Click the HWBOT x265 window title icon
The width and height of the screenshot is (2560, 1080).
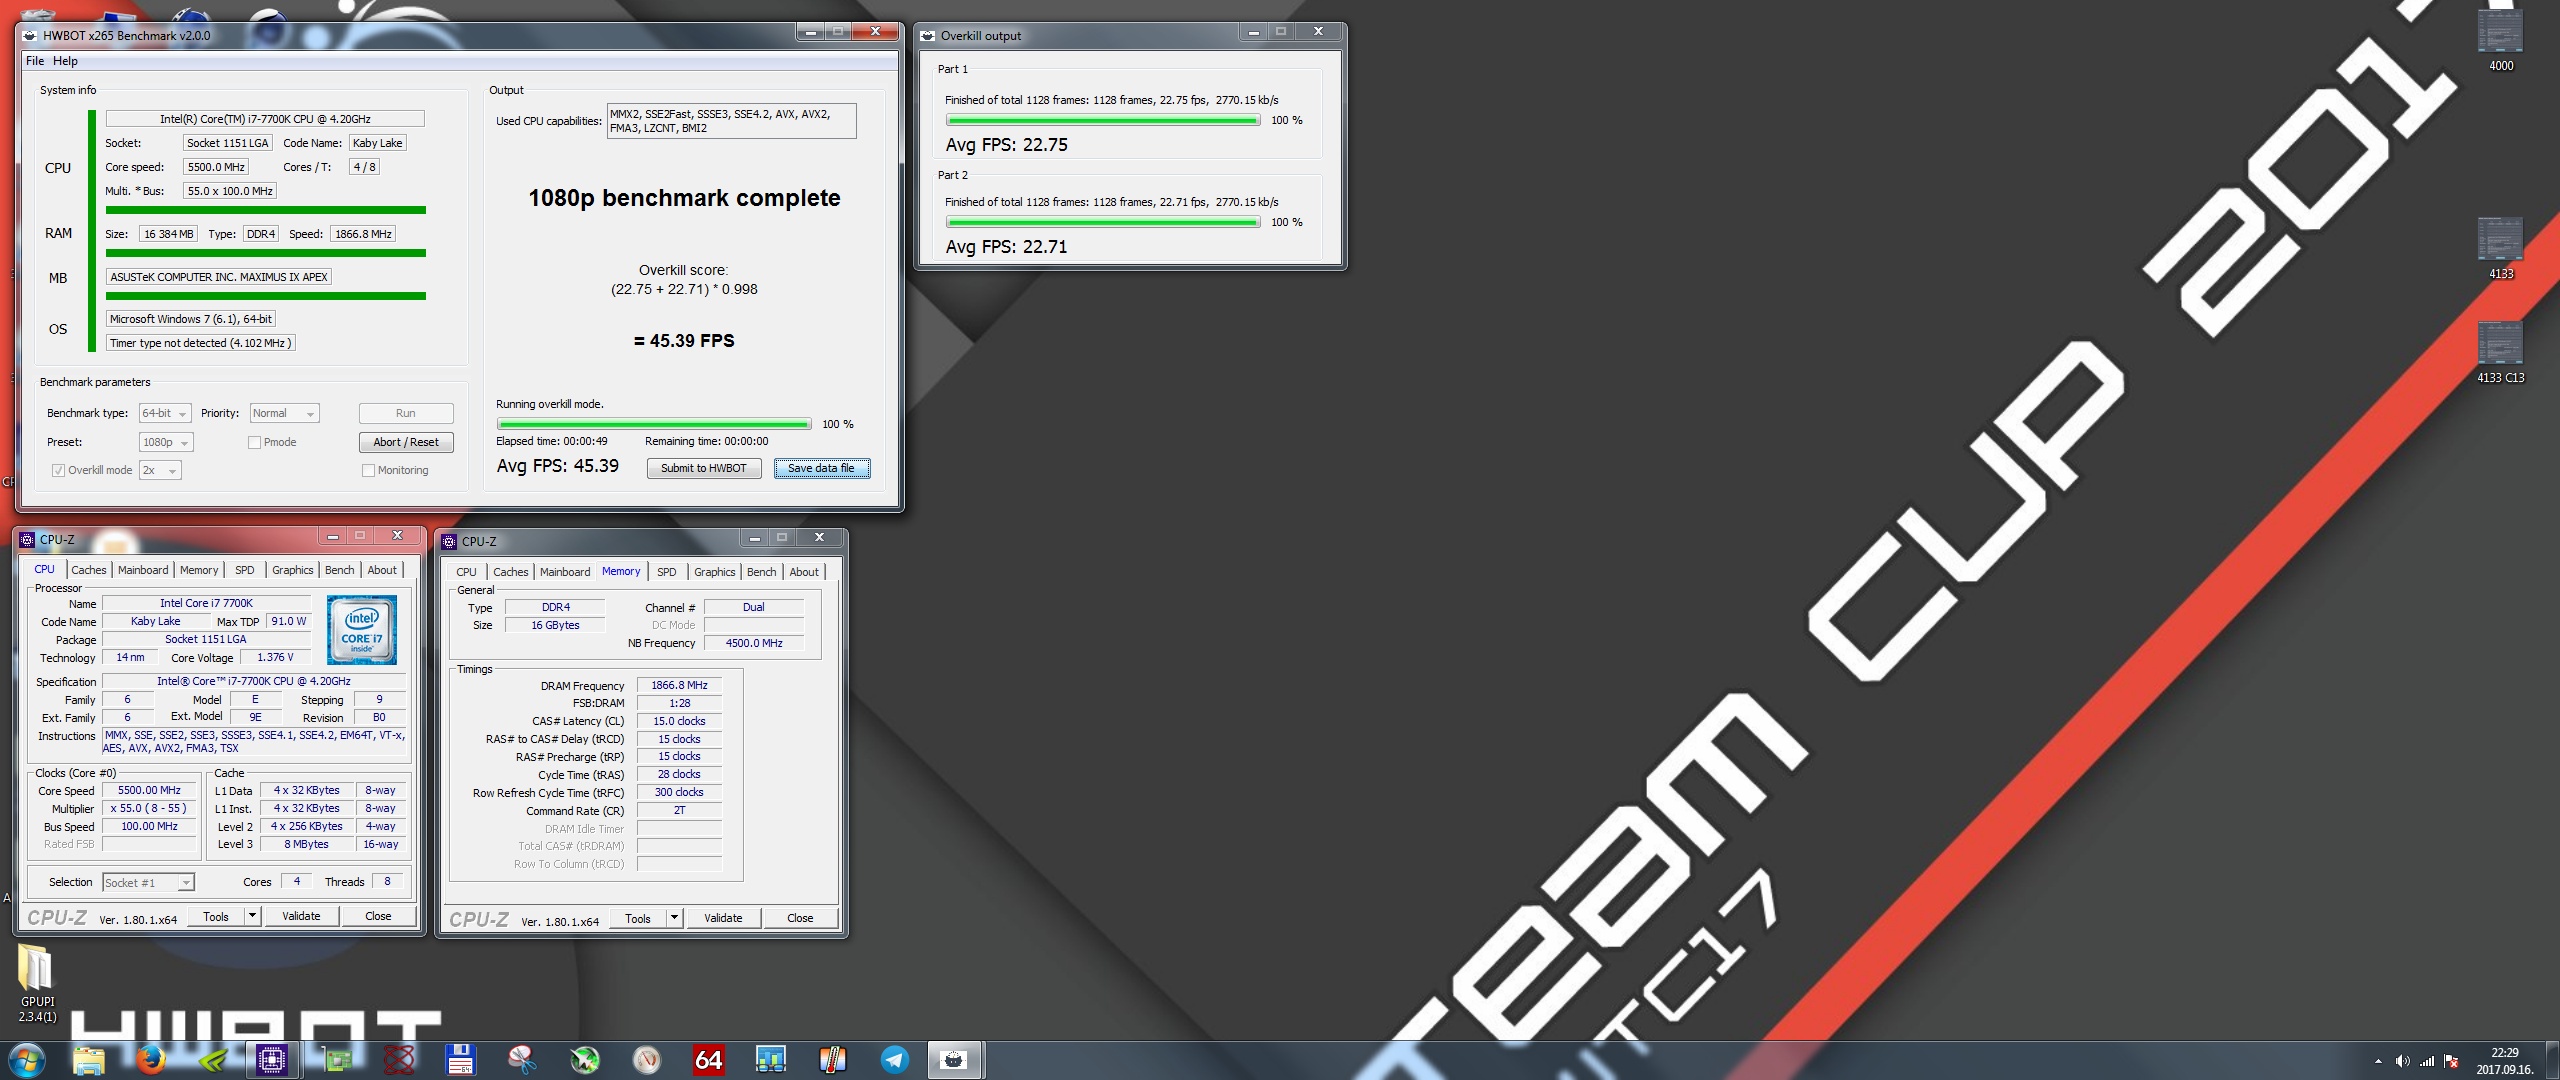coord(29,35)
